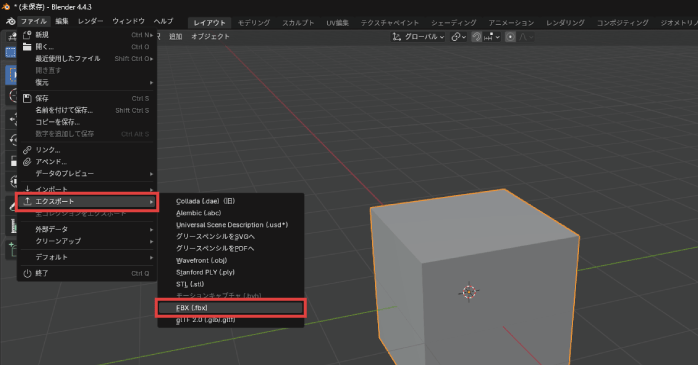Click the floppy disk 保存 icon
The height and width of the screenshot is (365, 698).
click(x=27, y=98)
